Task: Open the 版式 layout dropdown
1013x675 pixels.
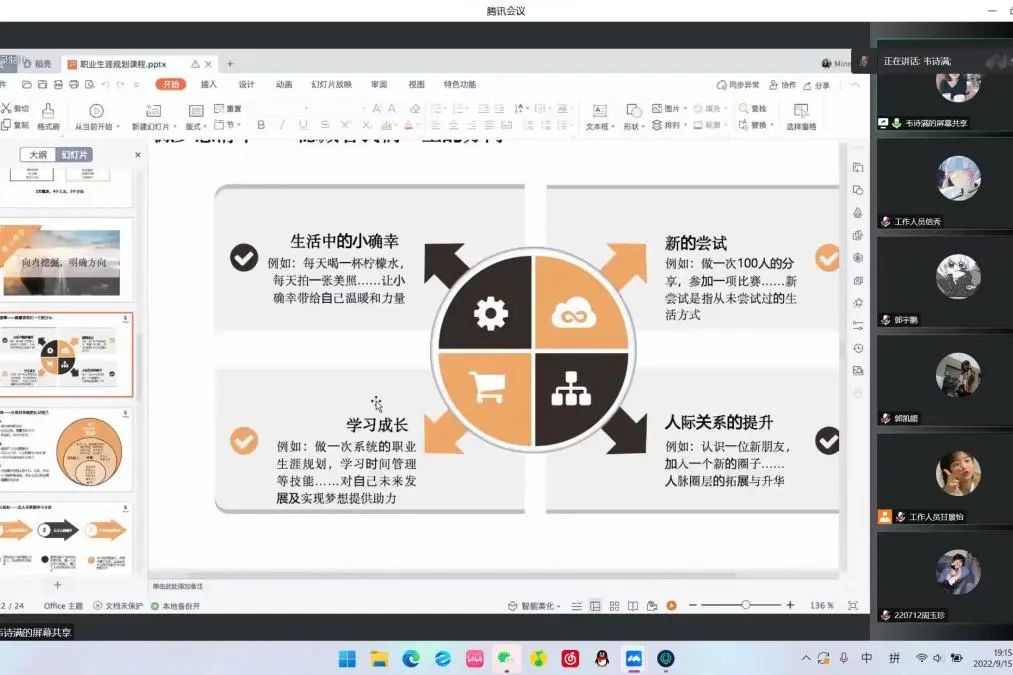Action: 196,126
